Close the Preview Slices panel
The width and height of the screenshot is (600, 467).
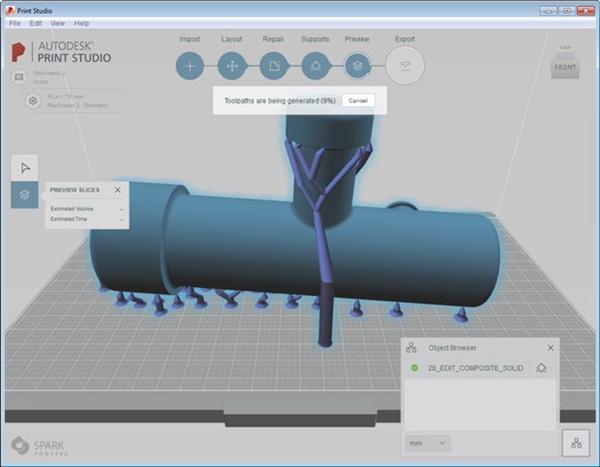pyautogui.click(x=117, y=189)
